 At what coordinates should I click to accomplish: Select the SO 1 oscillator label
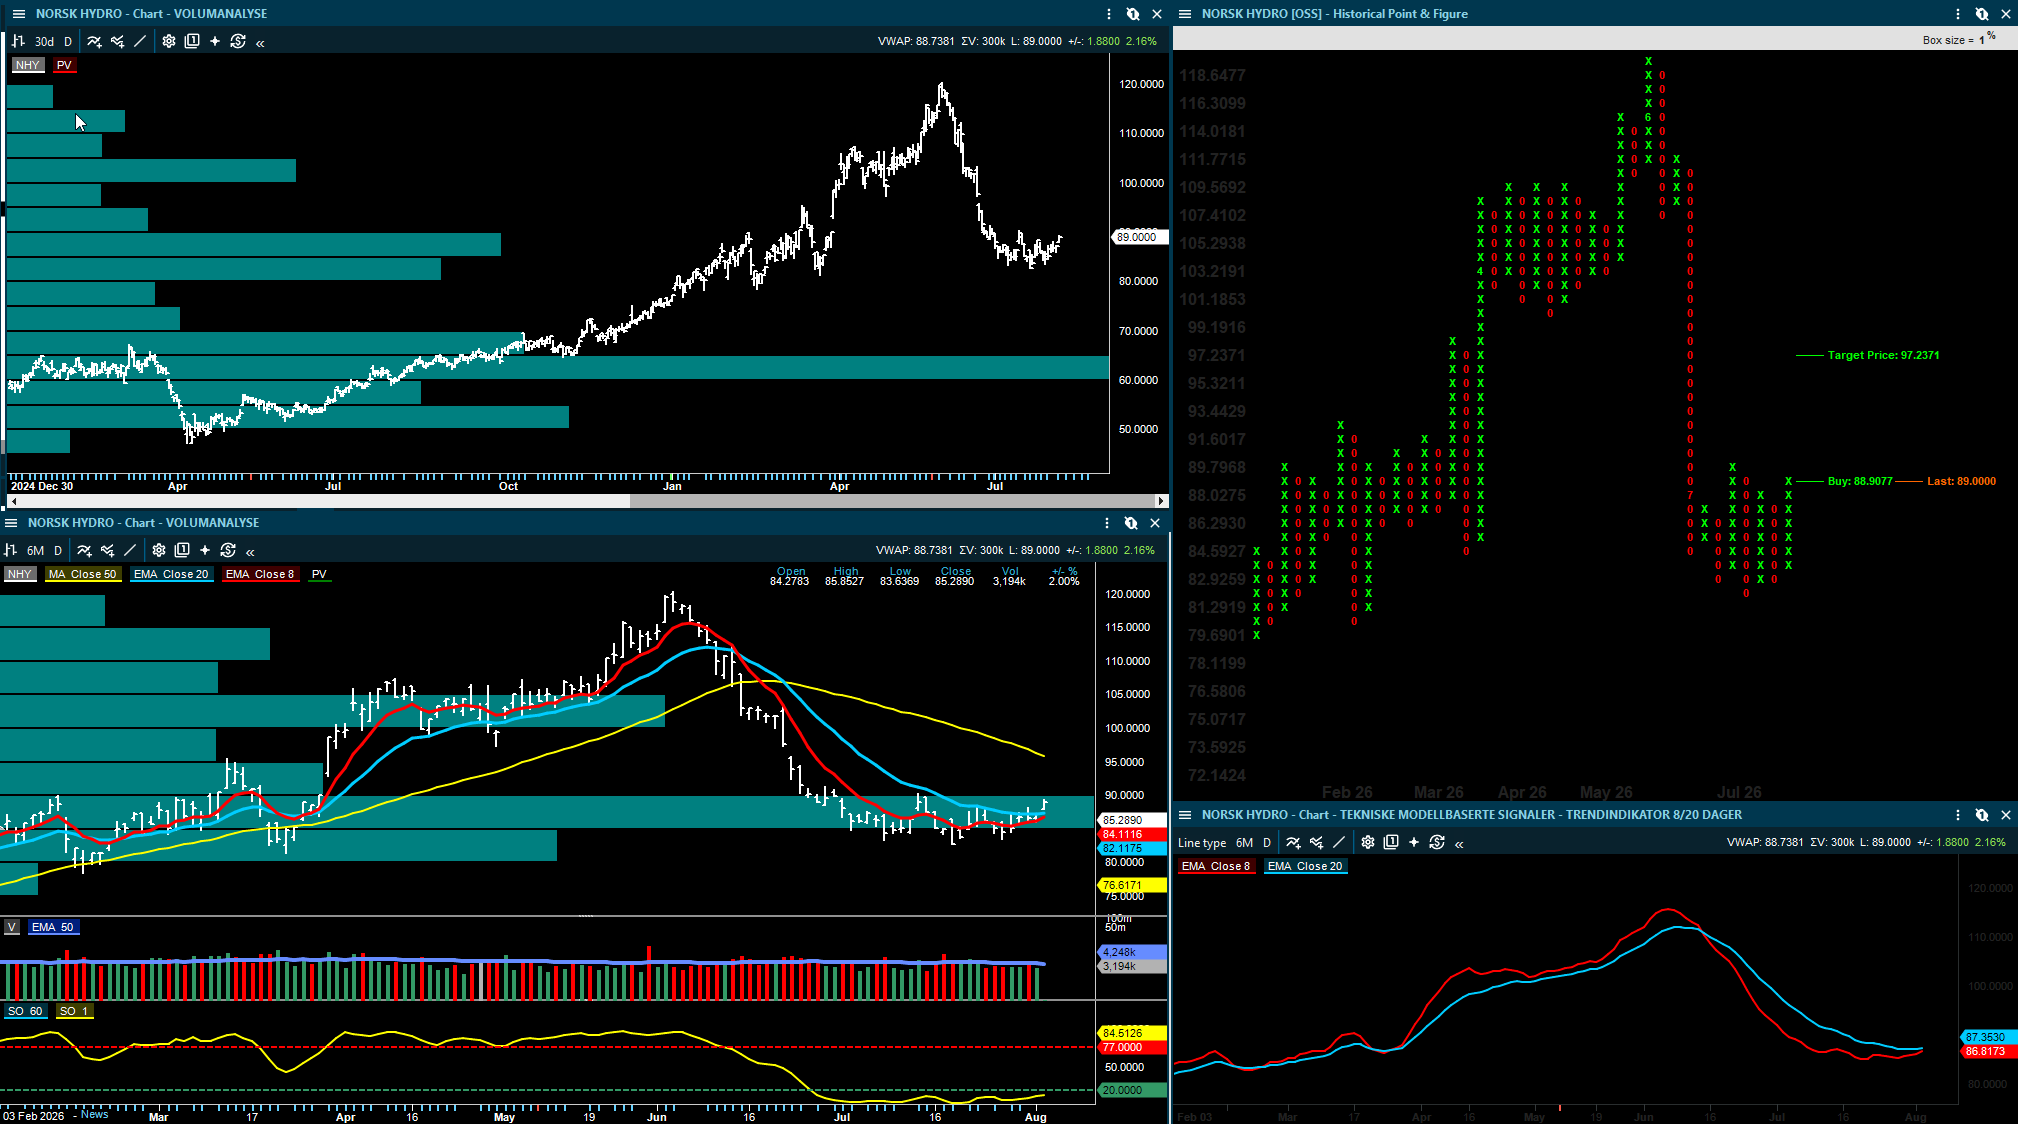pyautogui.click(x=74, y=1011)
